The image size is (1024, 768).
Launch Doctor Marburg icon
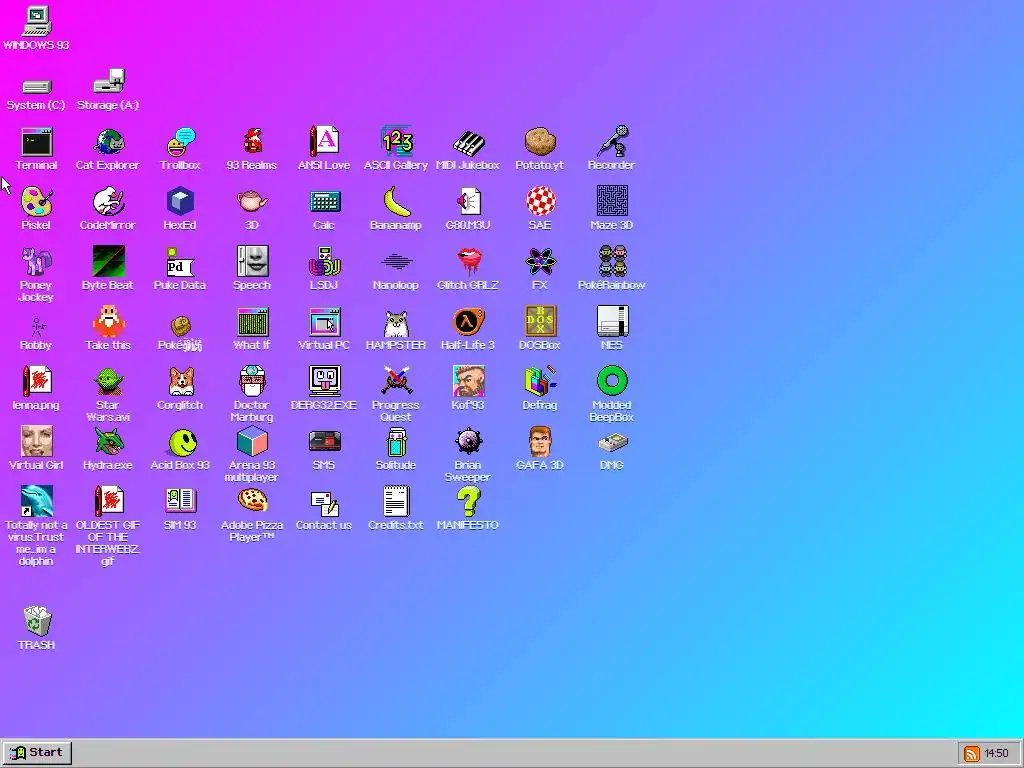[252, 382]
